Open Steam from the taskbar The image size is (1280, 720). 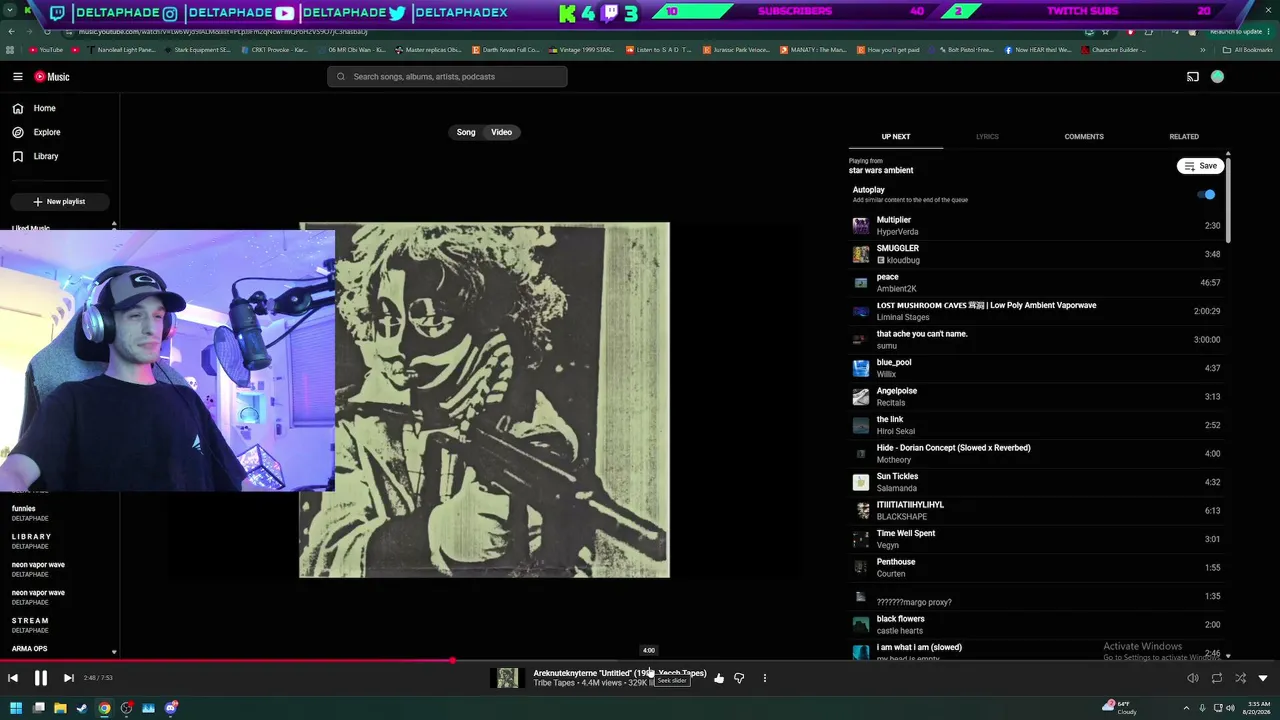[82, 708]
